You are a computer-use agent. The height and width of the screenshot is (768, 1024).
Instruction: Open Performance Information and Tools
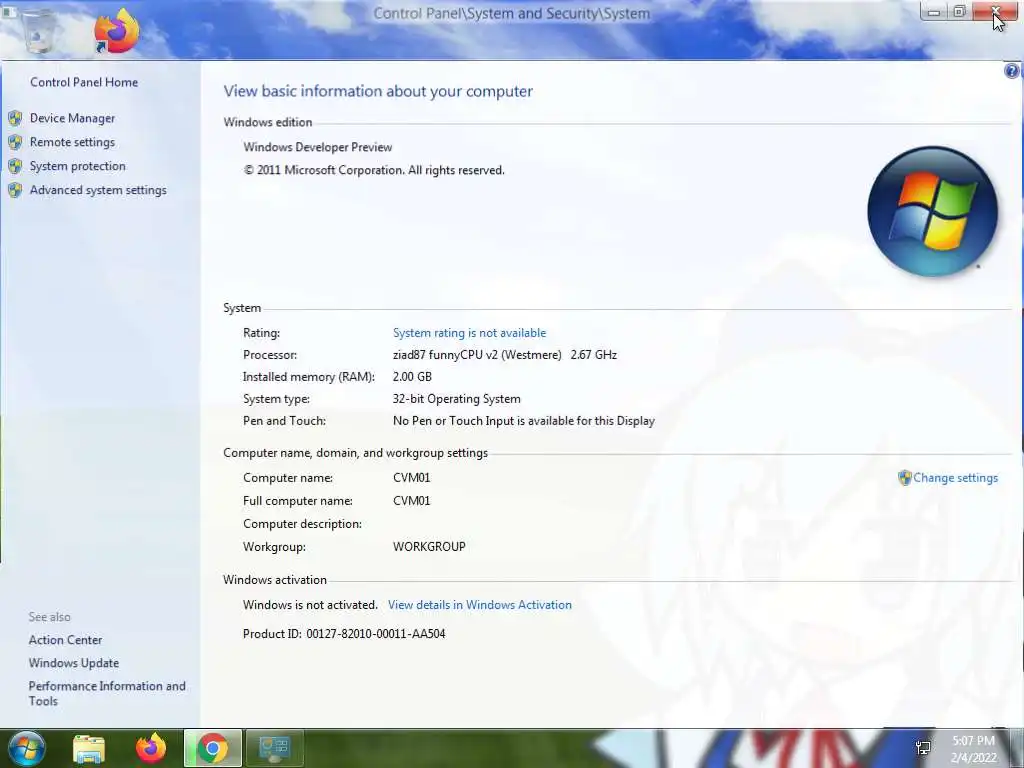click(x=107, y=694)
